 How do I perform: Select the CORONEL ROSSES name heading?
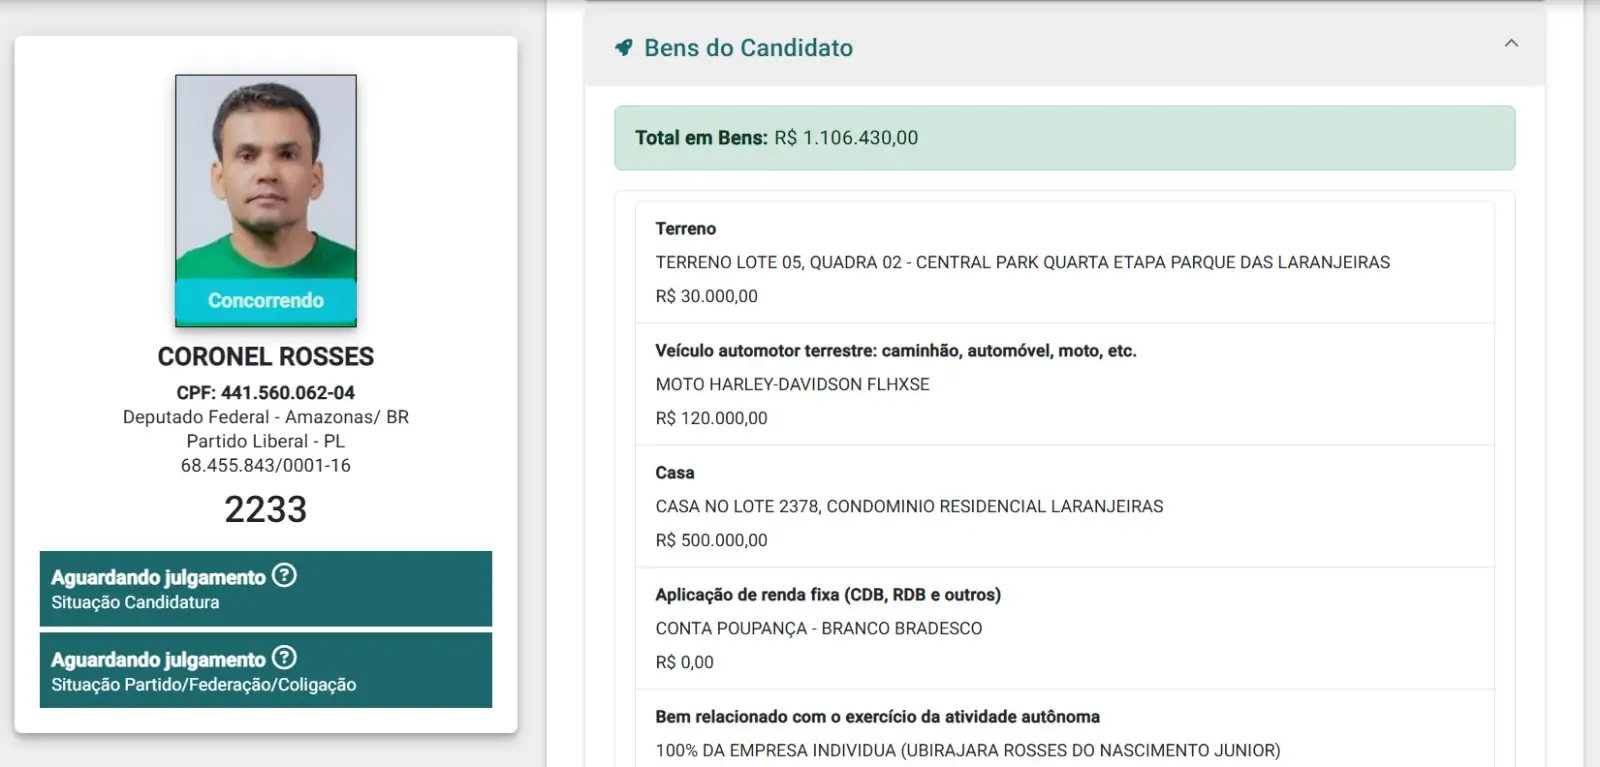coord(266,357)
